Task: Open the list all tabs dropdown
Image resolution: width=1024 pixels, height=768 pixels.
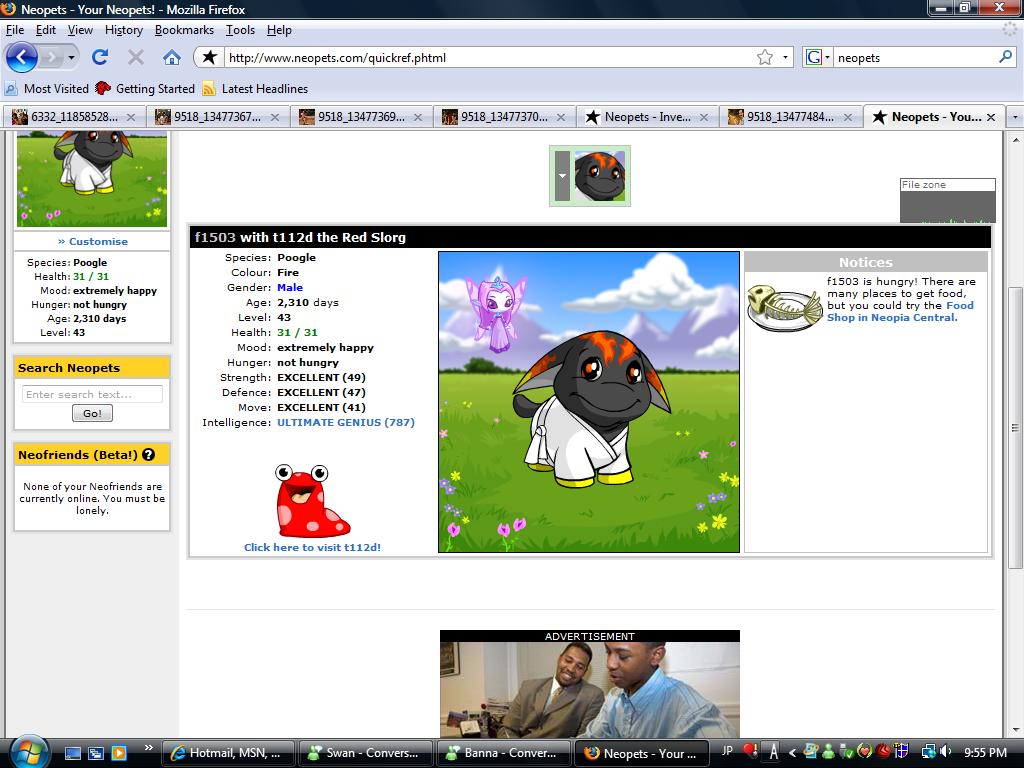Action: click(x=1014, y=117)
